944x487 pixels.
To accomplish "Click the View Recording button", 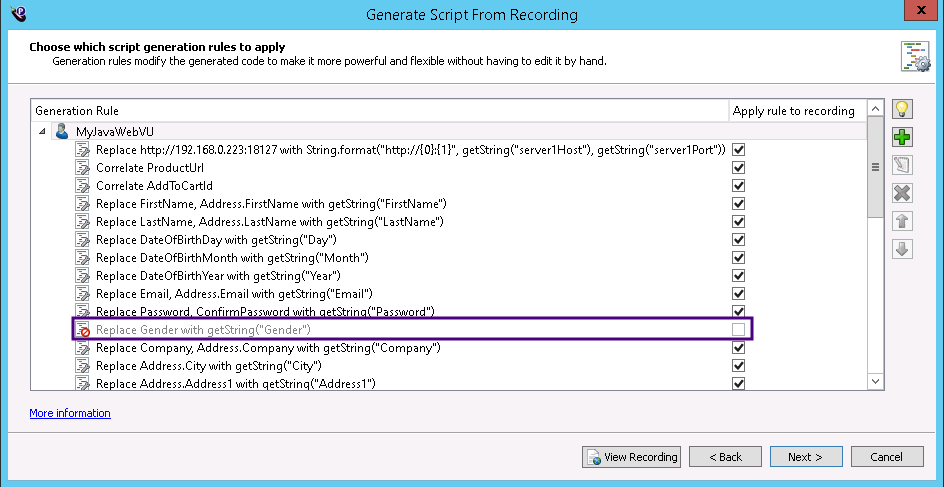I will point(631,457).
